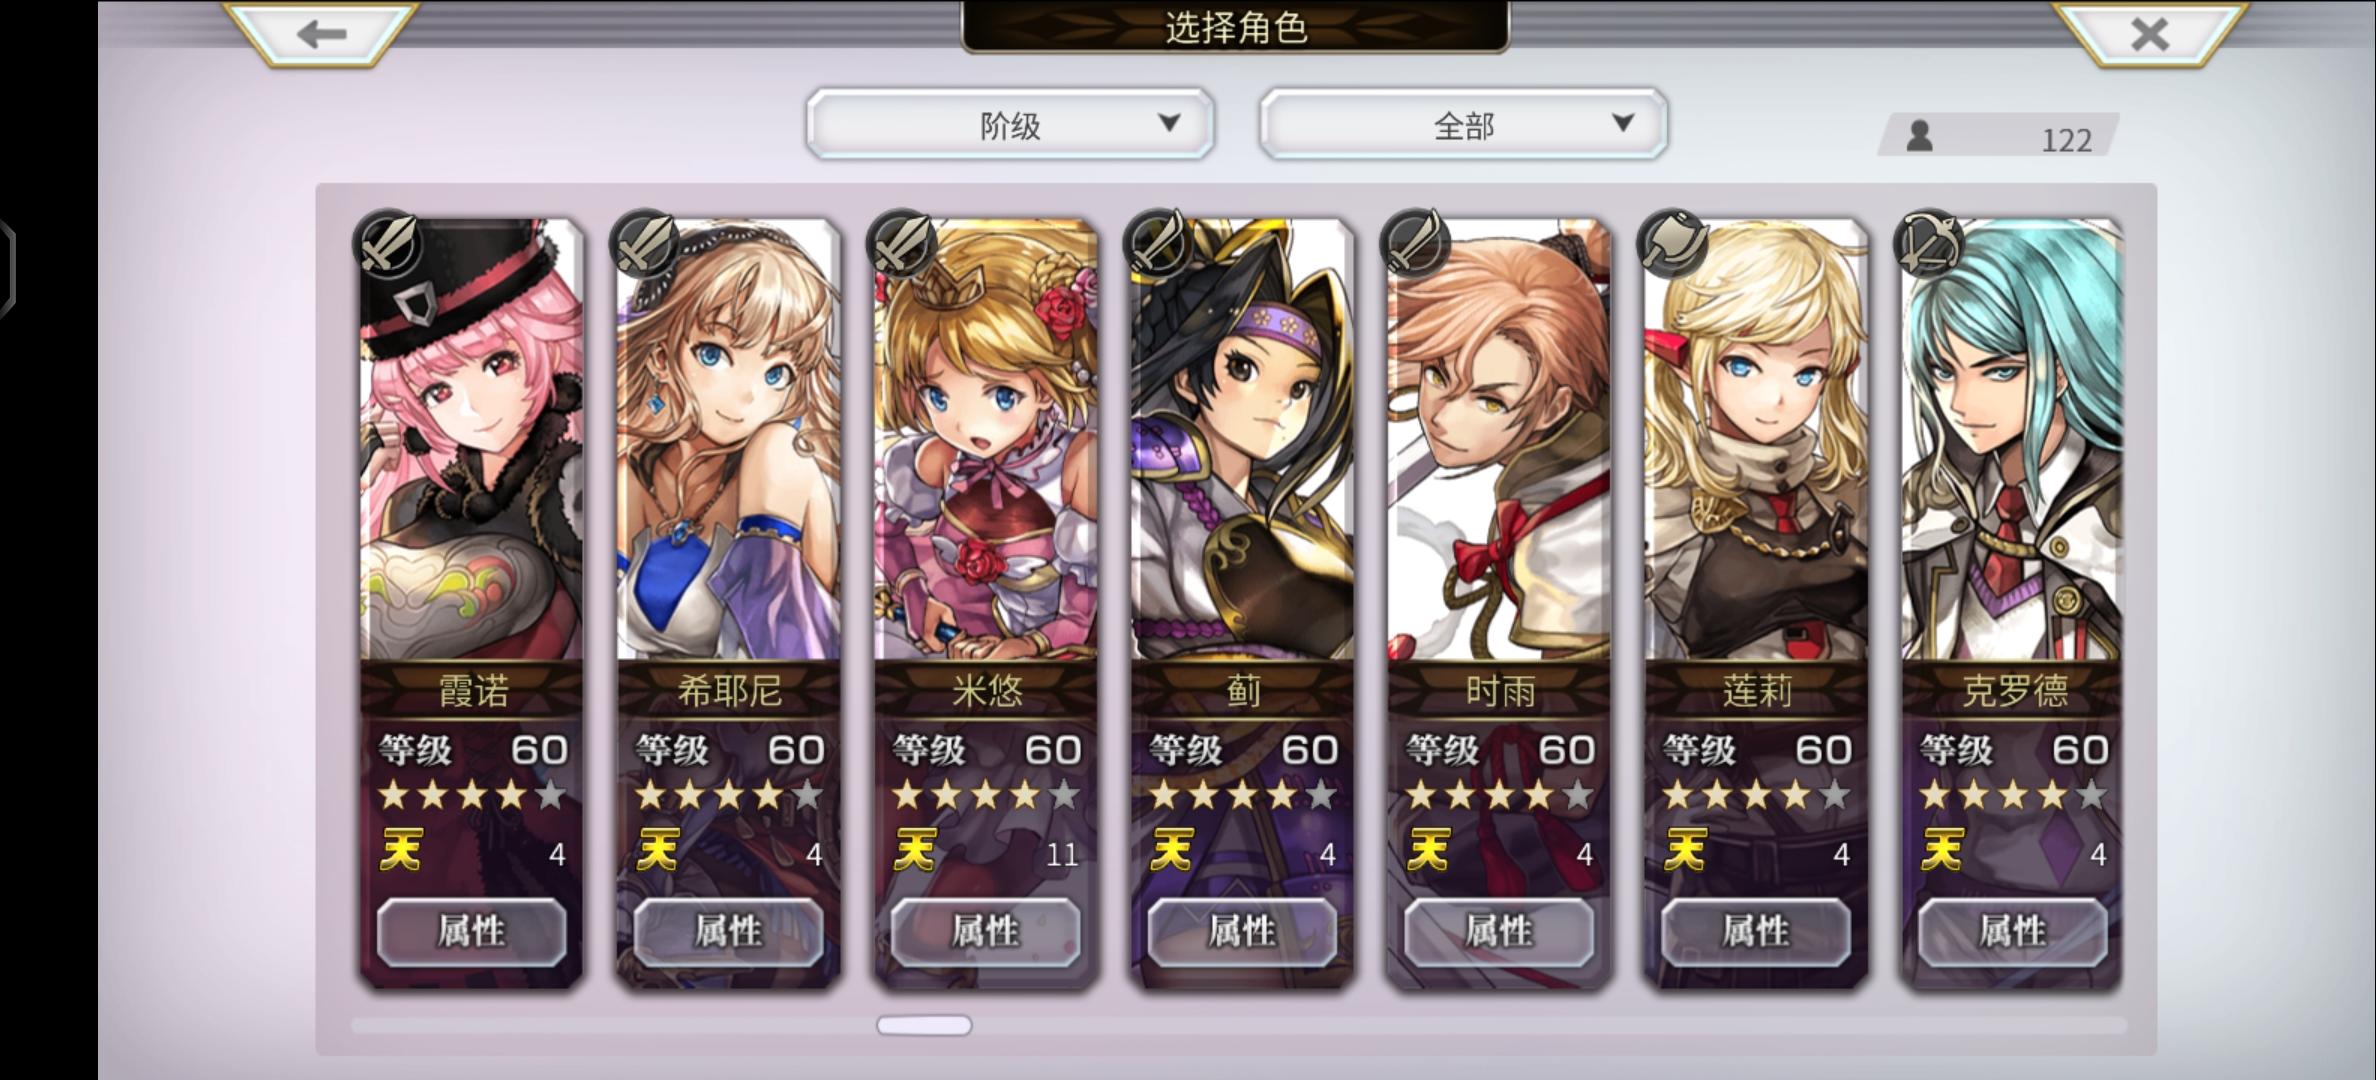This screenshot has width=2376, height=1080.
Task: Select the 米悠 character portrait
Action: point(985,440)
